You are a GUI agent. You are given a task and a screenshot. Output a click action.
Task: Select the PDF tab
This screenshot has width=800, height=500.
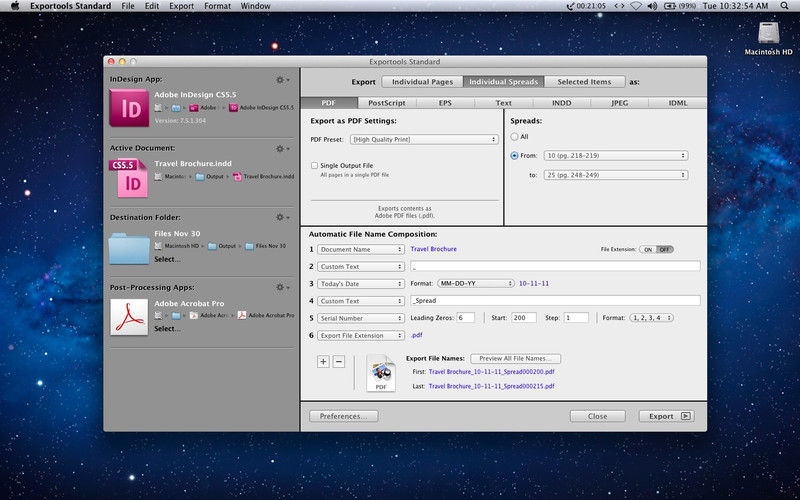click(x=329, y=103)
